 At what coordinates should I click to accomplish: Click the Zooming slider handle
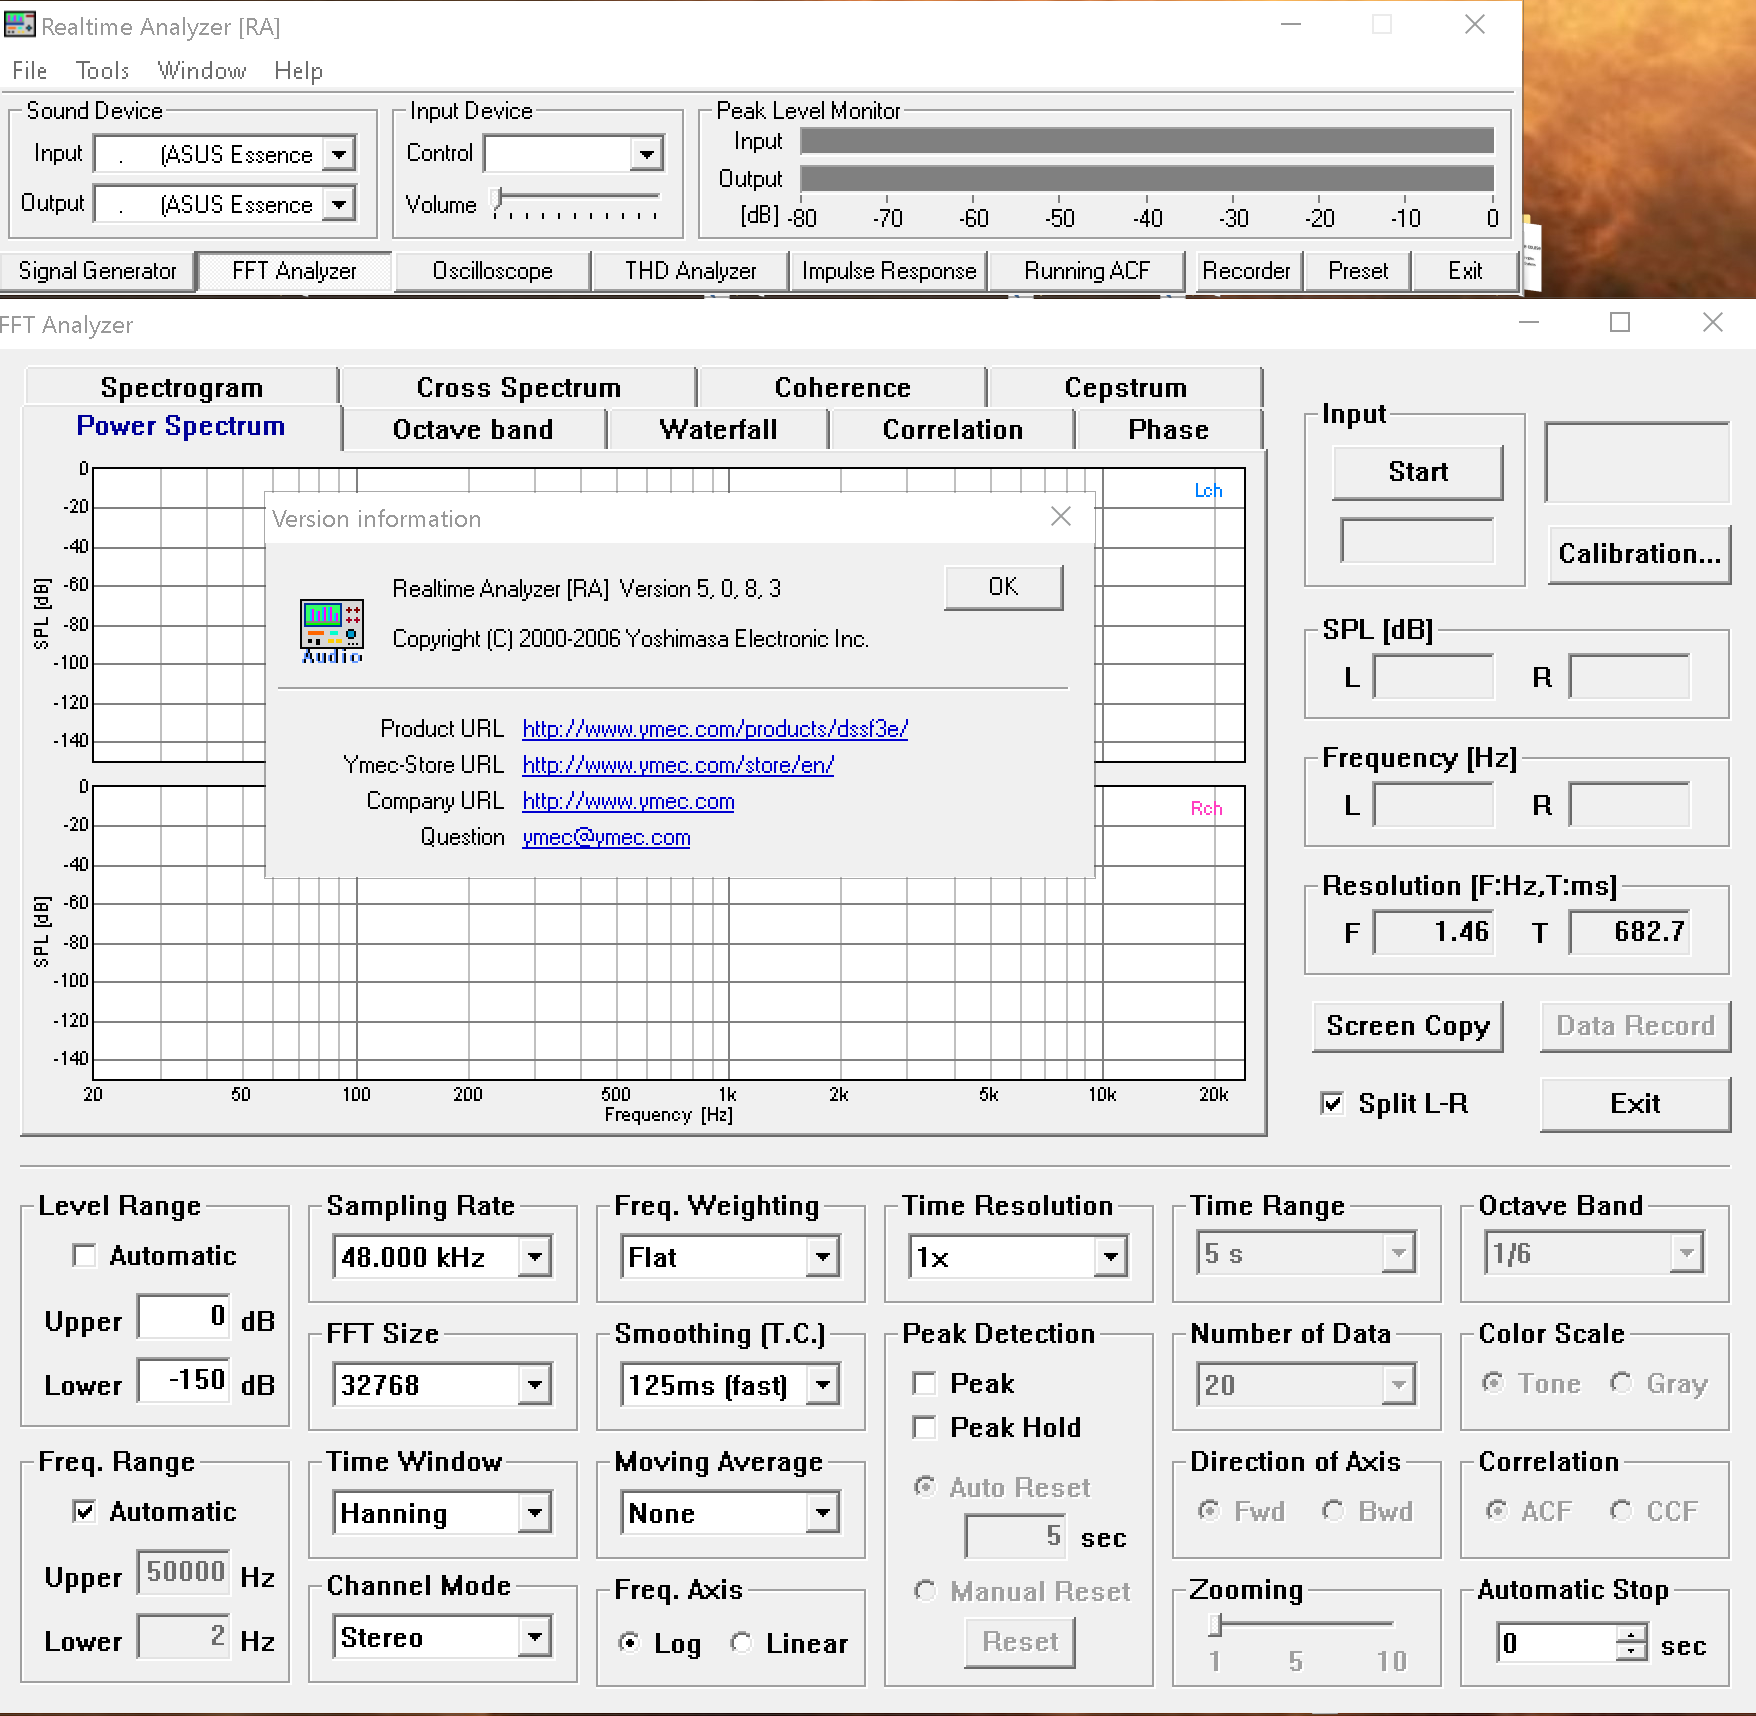point(1215,1626)
